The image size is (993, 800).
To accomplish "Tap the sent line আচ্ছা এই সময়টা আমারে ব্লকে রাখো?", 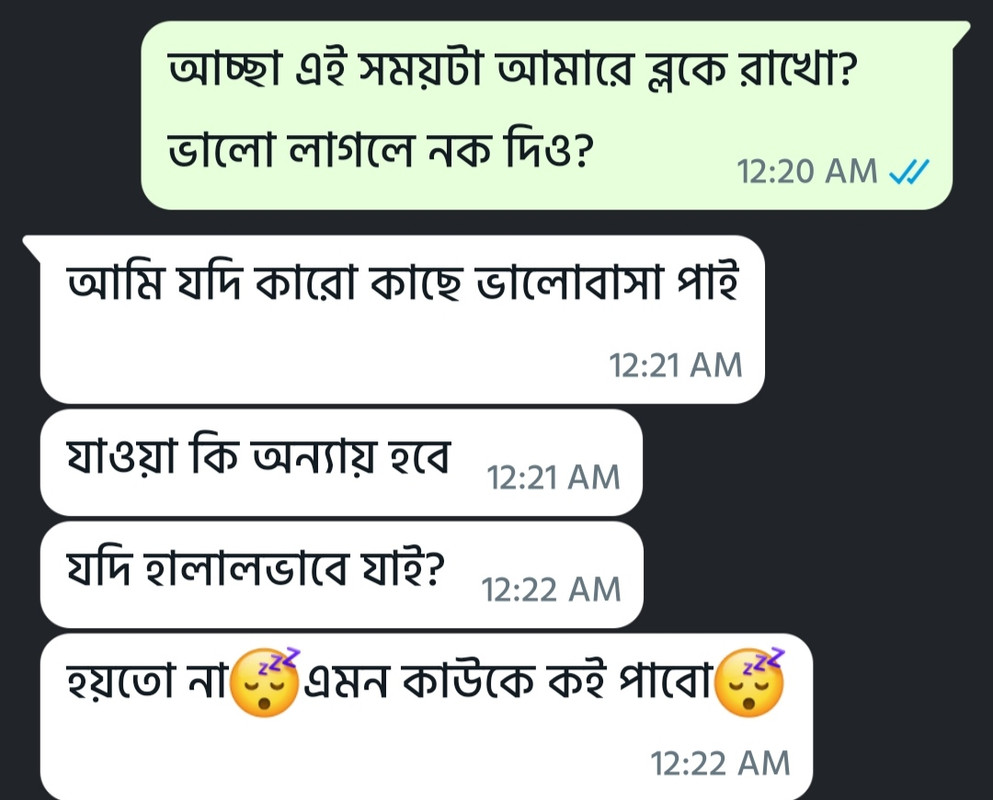I will [x=512, y=68].
